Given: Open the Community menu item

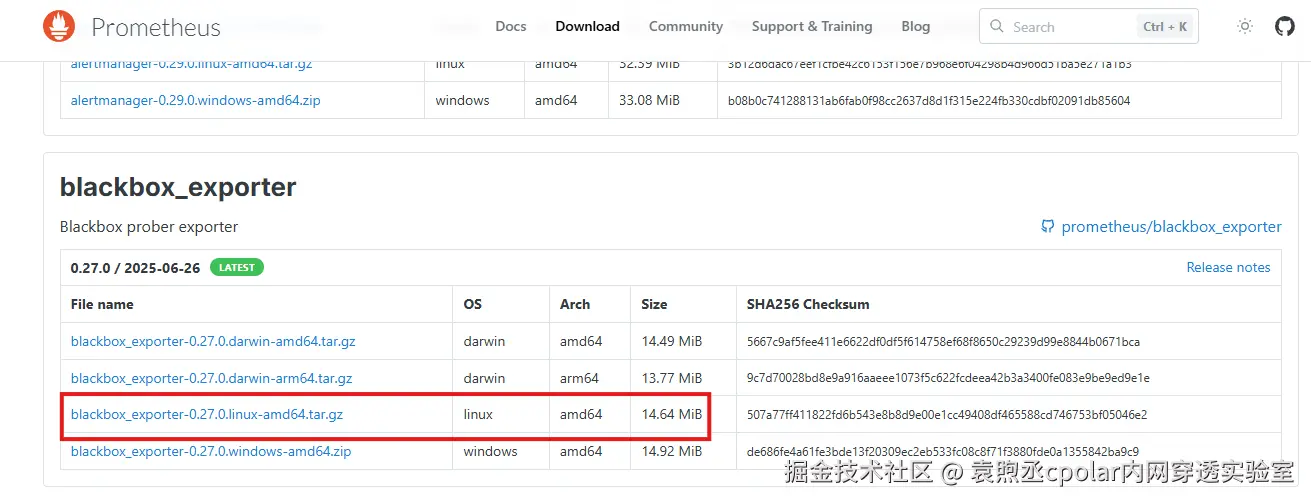Looking at the screenshot, I should pos(686,27).
